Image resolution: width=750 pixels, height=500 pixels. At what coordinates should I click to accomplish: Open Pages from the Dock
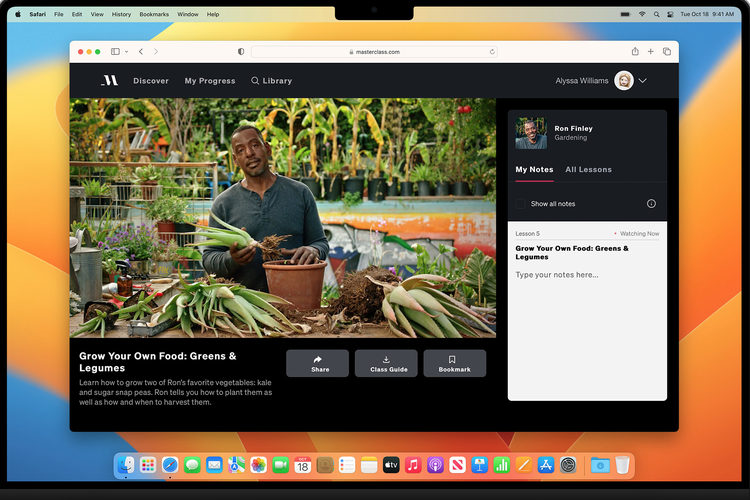524,465
